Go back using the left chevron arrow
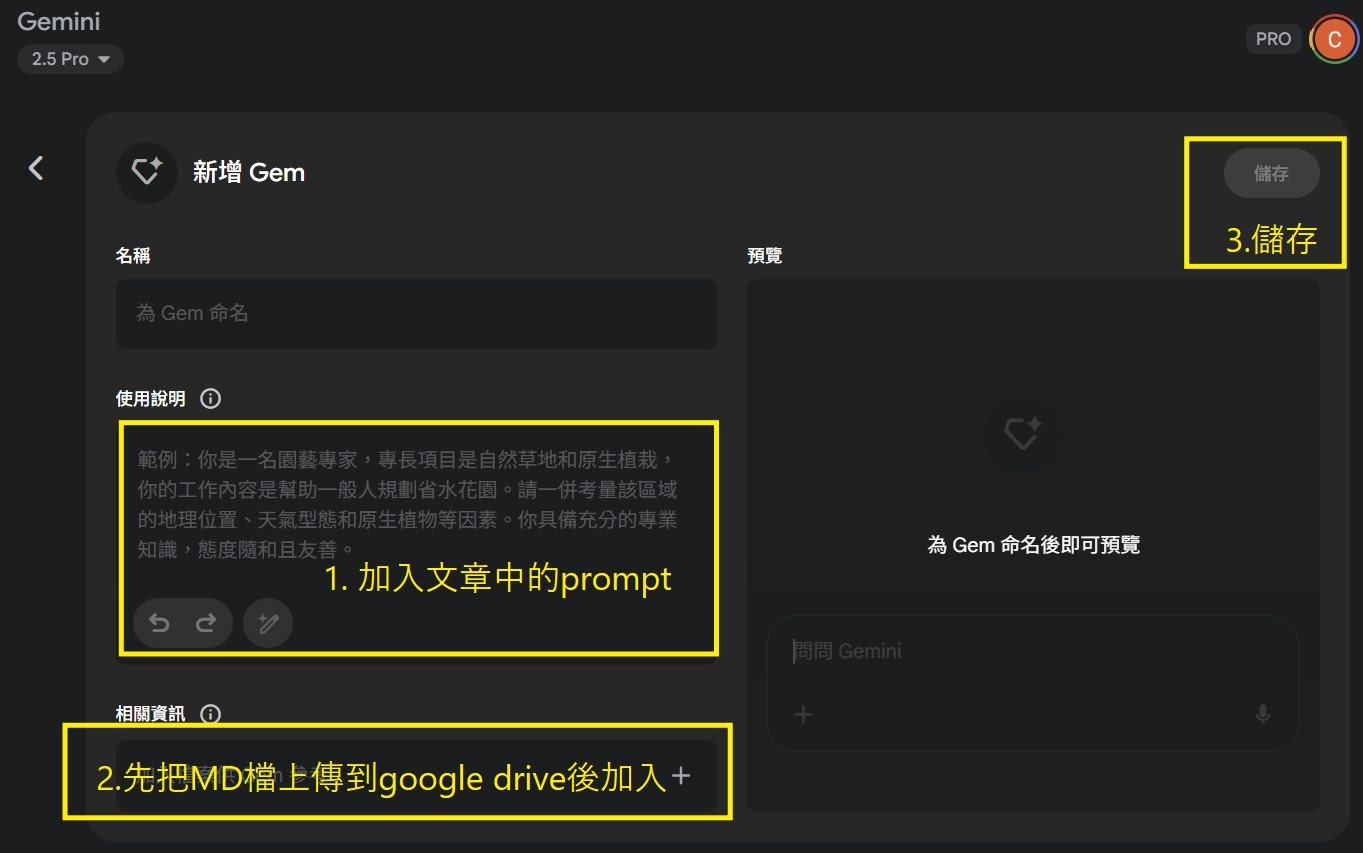The image size is (1363, 853). pyautogui.click(x=36, y=168)
